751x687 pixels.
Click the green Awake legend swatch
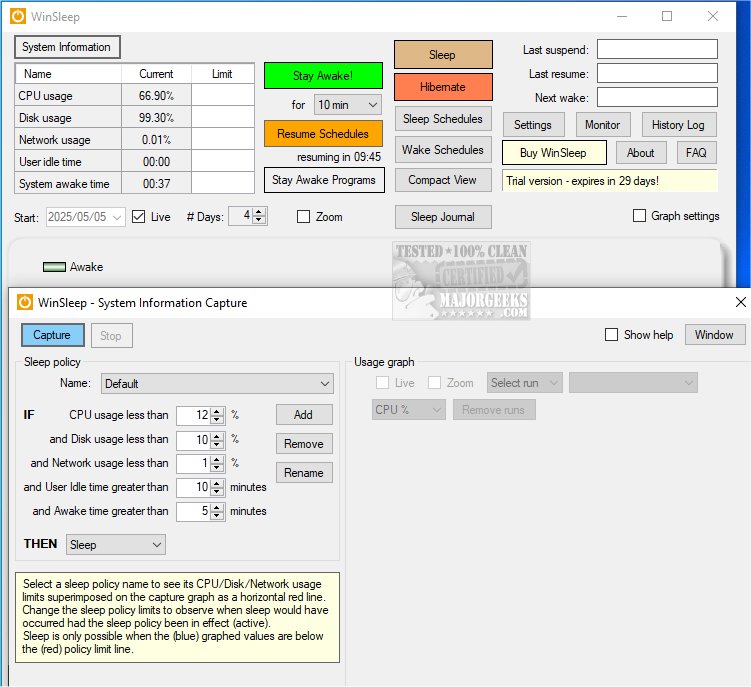click(54, 267)
